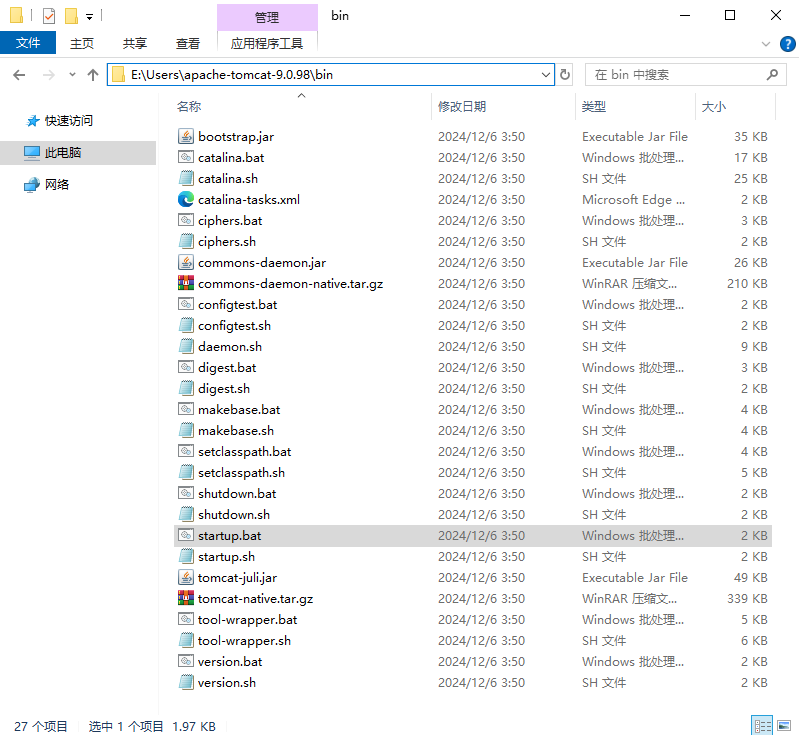
Task: Go back with the back arrow
Action: pos(19,75)
